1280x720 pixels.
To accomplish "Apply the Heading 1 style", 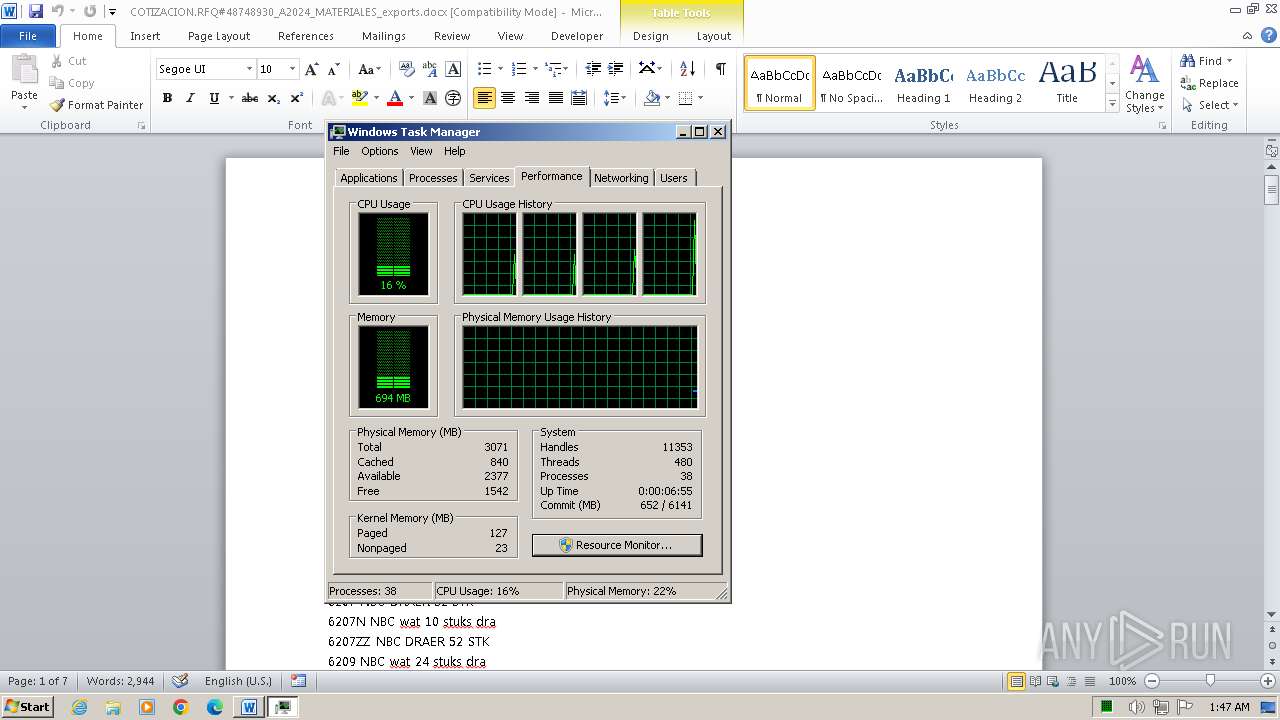I will 923,83.
